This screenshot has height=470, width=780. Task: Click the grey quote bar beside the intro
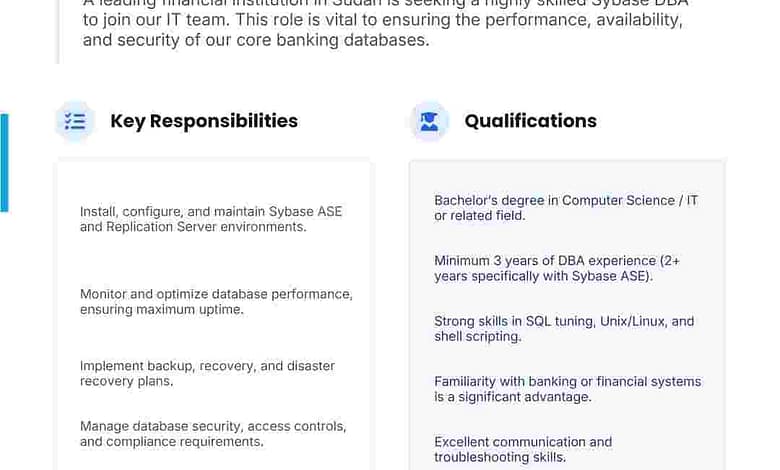click(x=58, y=30)
